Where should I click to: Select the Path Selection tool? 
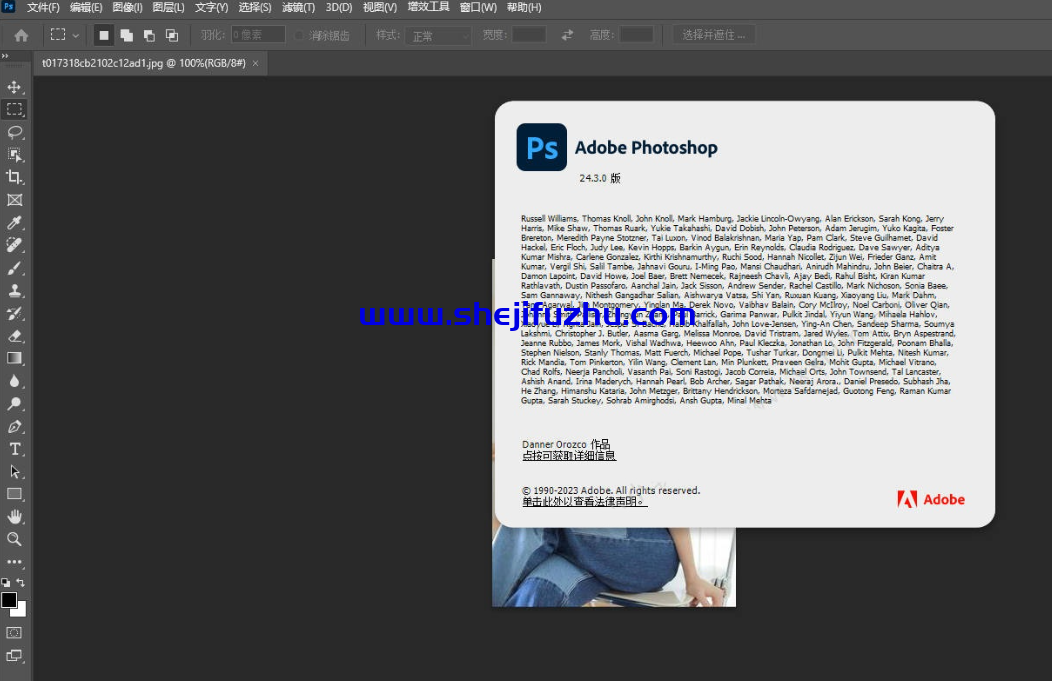pos(14,472)
